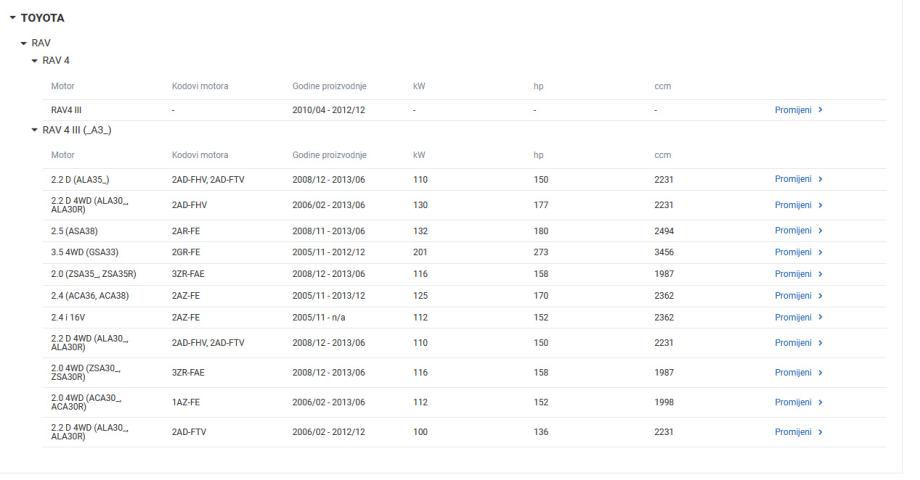Click production years '2006/02 - 2012/12'
The height and width of the screenshot is (480, 920).
pos(329,432)
